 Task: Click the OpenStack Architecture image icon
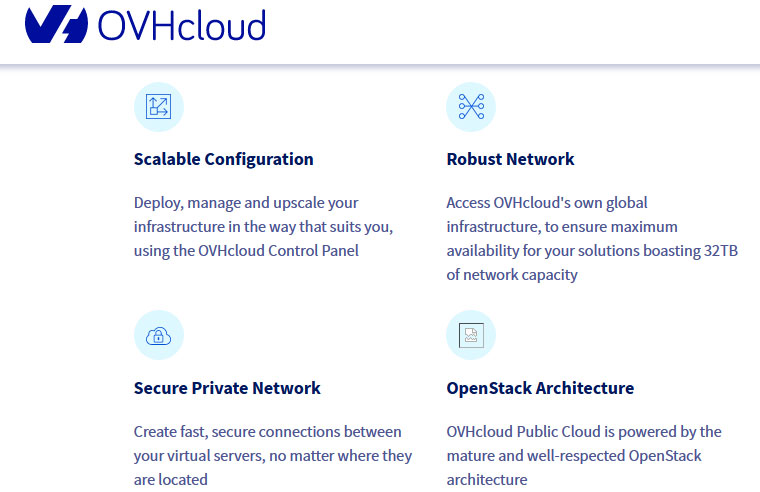click(x=471, y=335)
